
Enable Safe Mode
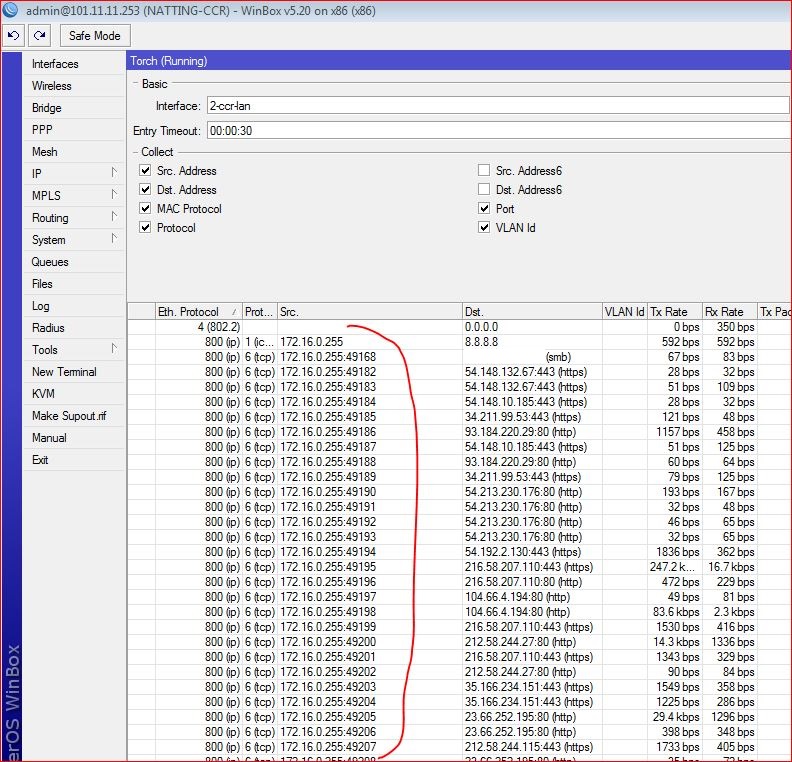(x=94, y=36)
